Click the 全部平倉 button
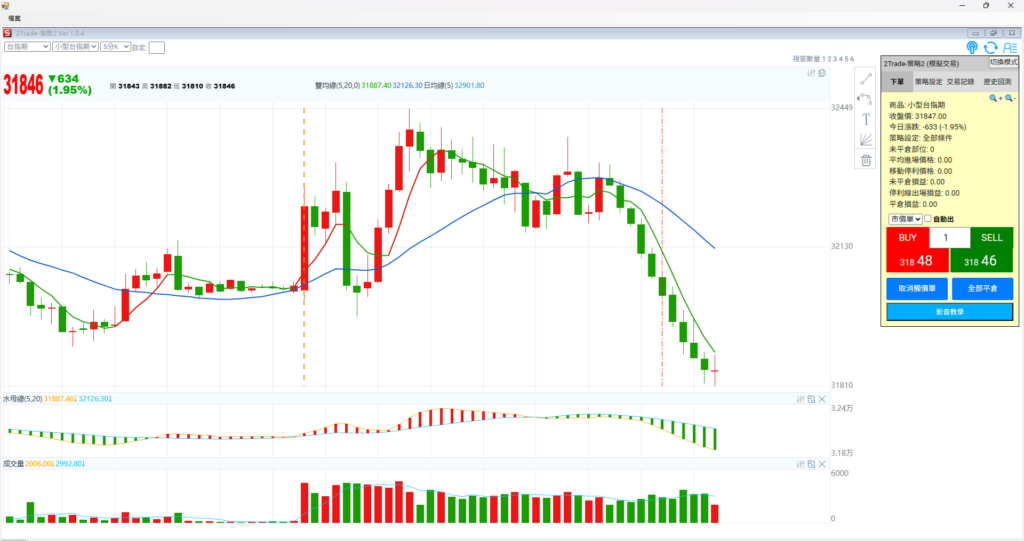 click(x=981, y=289)
